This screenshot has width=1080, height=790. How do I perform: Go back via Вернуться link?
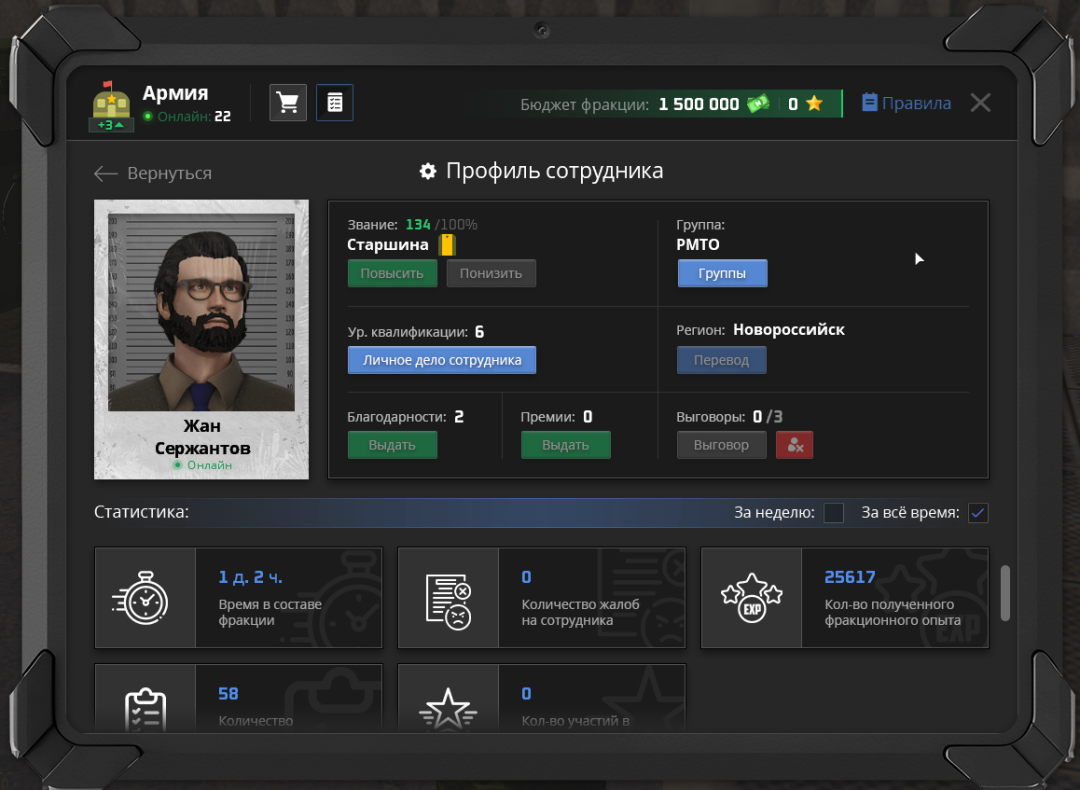(x=153, y=174)
